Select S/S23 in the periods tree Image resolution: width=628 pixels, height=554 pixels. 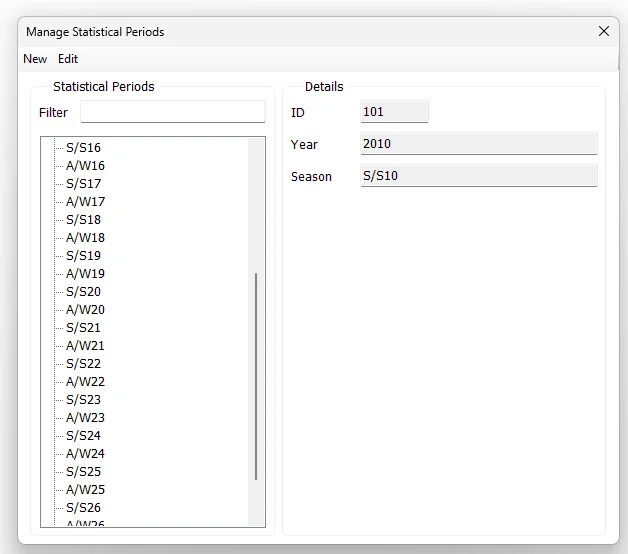click(x=83, y=400)
